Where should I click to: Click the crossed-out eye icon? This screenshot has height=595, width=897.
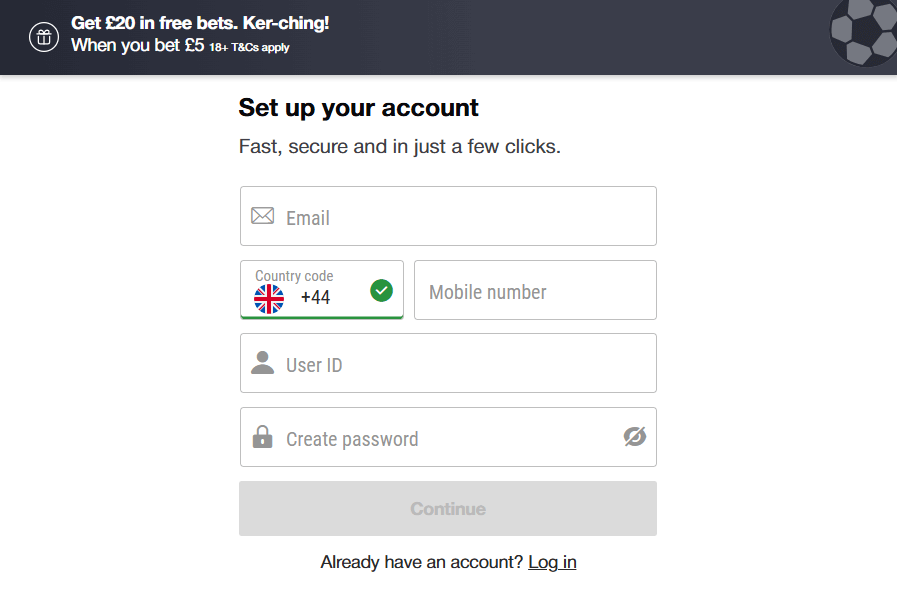point(635,437)
